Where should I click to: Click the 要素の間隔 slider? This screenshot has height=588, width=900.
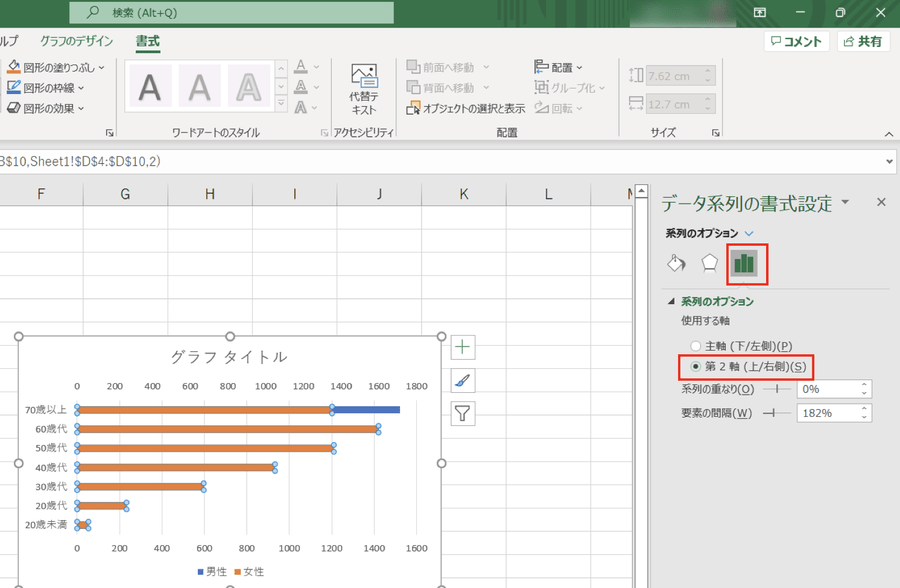click(771, 413)
